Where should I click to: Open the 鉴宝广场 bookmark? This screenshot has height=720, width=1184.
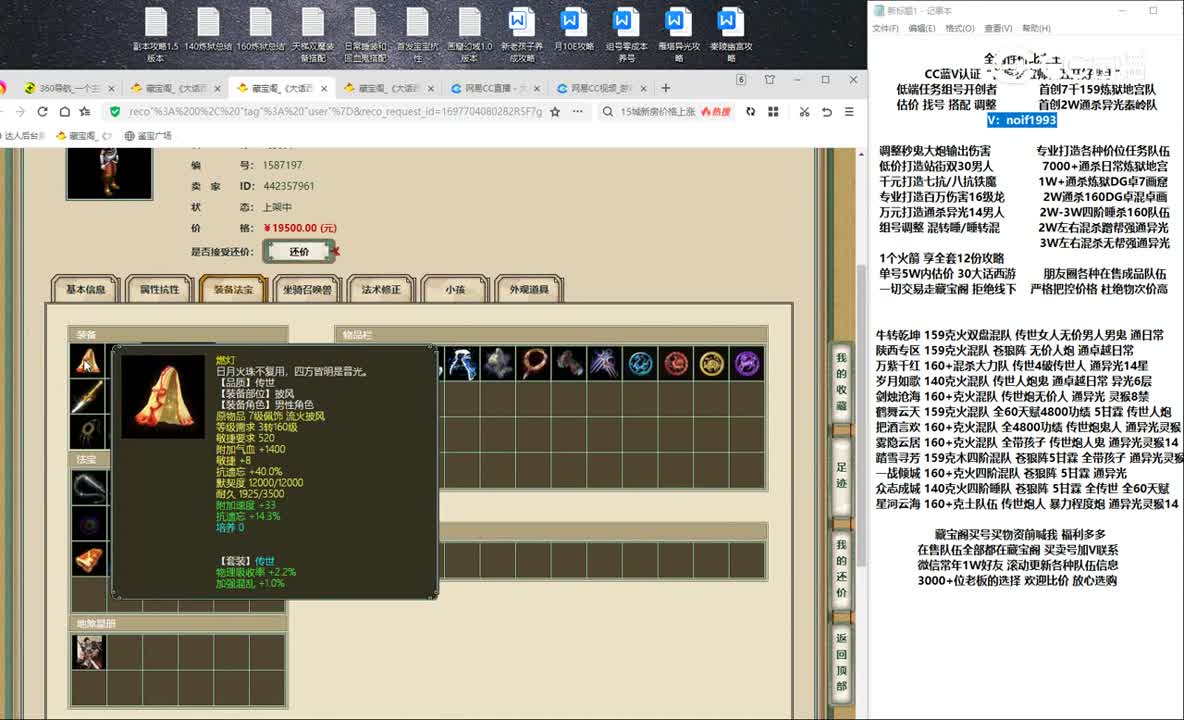pyautogui.click(x=148, y=136)
